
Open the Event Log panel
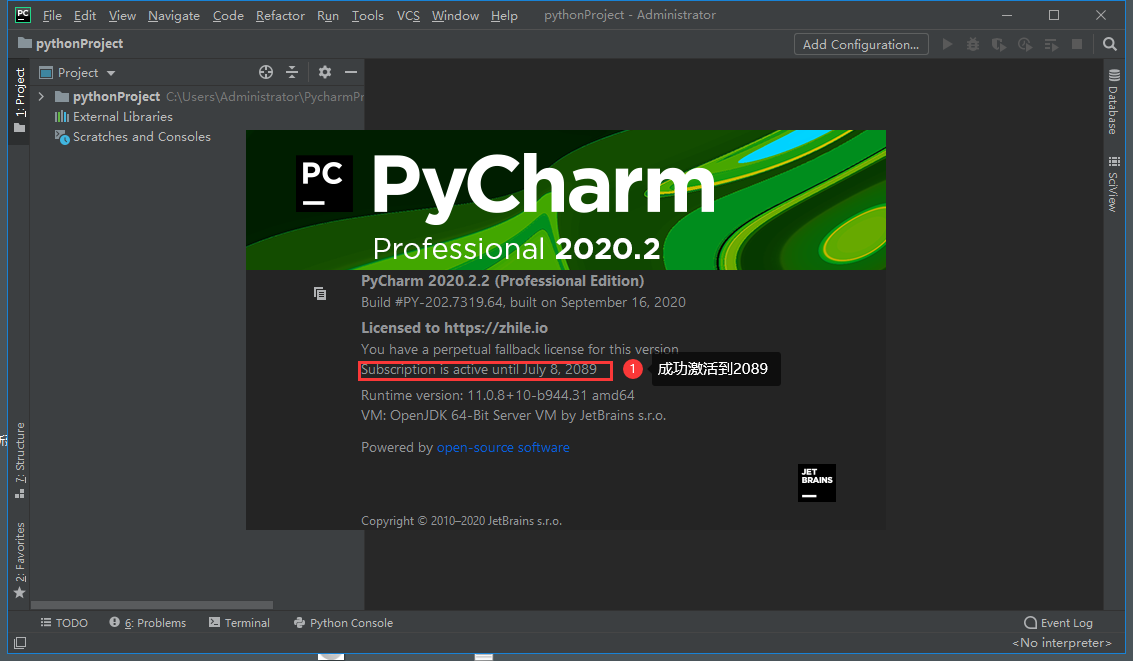click(x=1058, y=623)
